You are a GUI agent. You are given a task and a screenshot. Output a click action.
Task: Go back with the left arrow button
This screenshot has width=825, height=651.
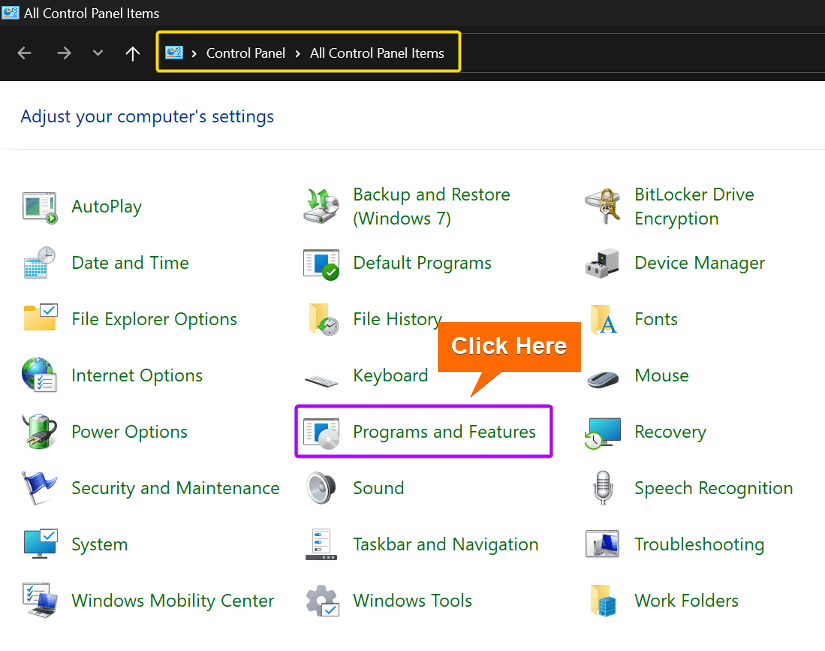[25, 53]
